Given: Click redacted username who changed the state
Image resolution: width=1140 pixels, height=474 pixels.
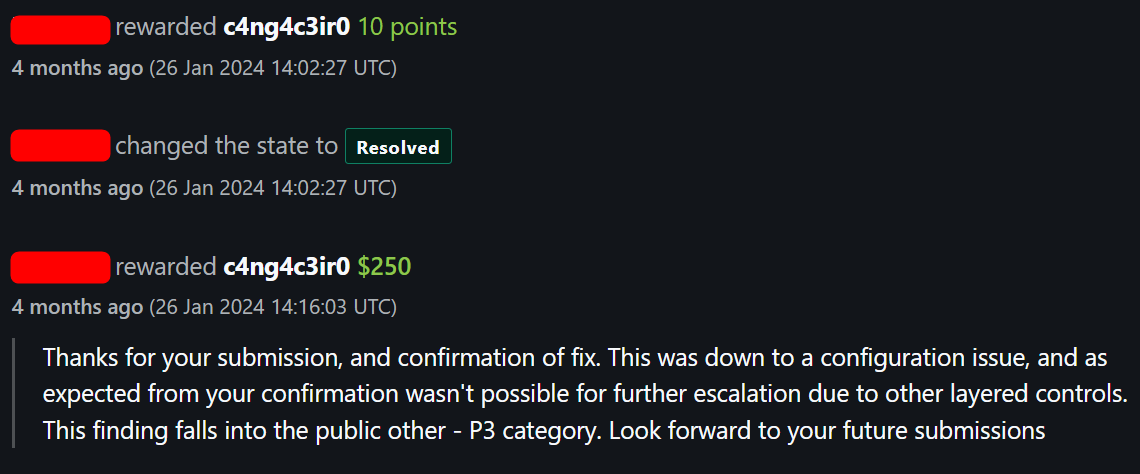Looking at the screenshot, I should pyautogui.click(x=60, y=147).
